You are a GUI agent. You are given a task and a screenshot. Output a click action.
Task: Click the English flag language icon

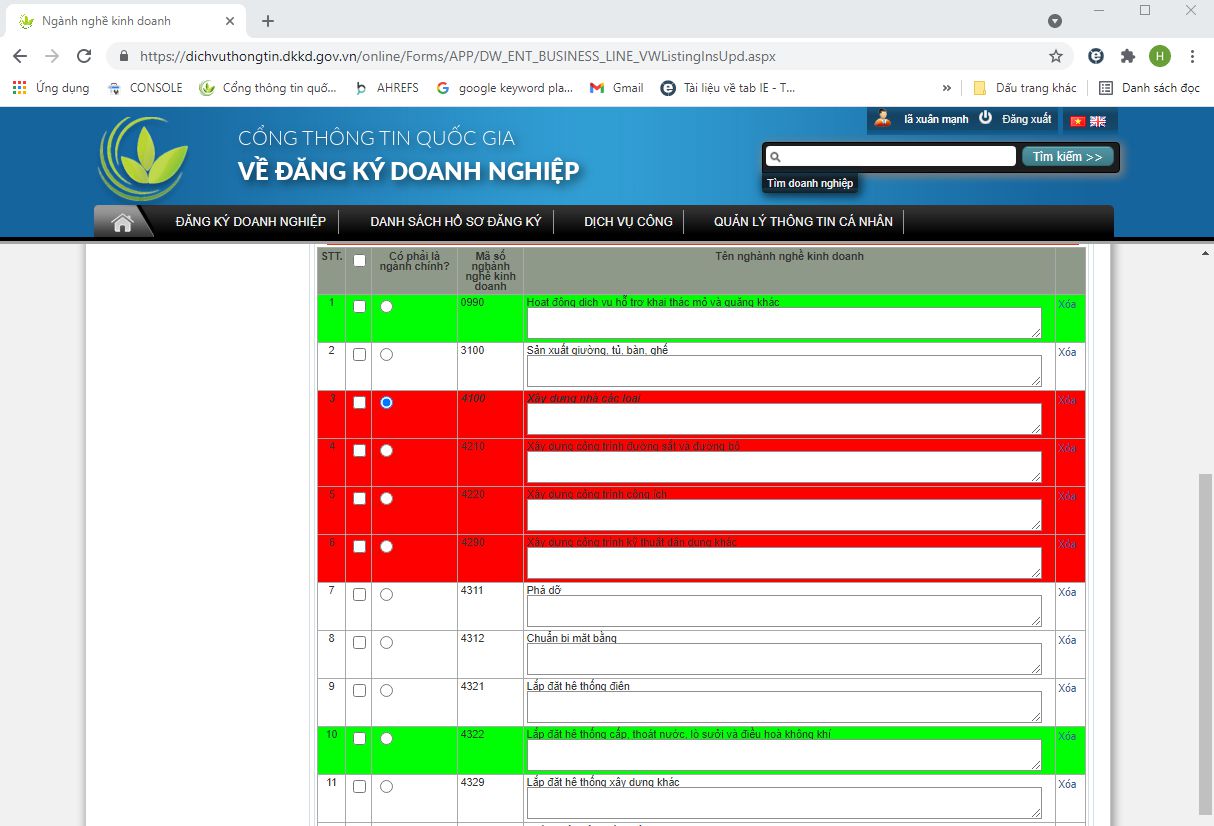tap(1098, 121)
